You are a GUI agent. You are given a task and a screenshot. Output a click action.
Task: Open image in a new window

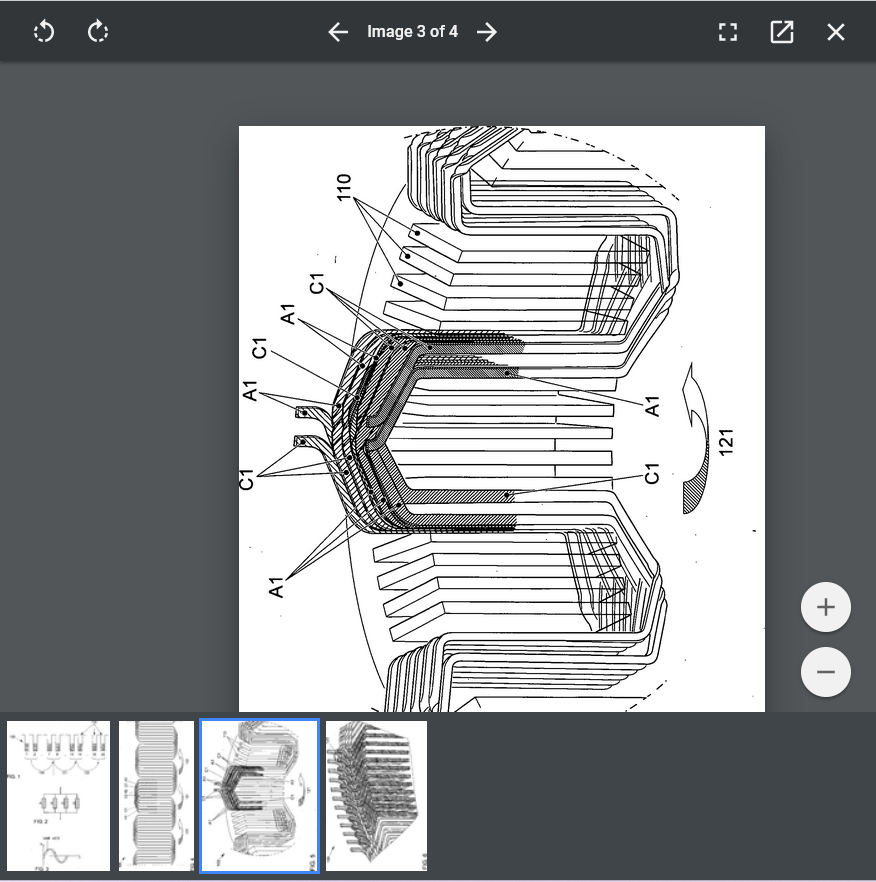[782, 32]
